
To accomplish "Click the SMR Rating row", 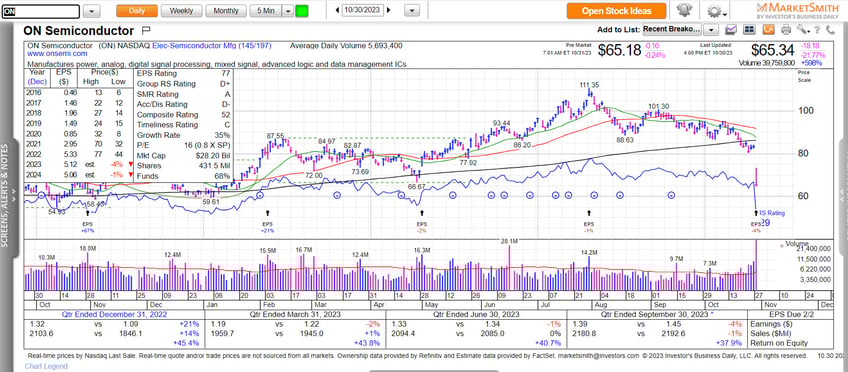I will click(x=183, y=94).
